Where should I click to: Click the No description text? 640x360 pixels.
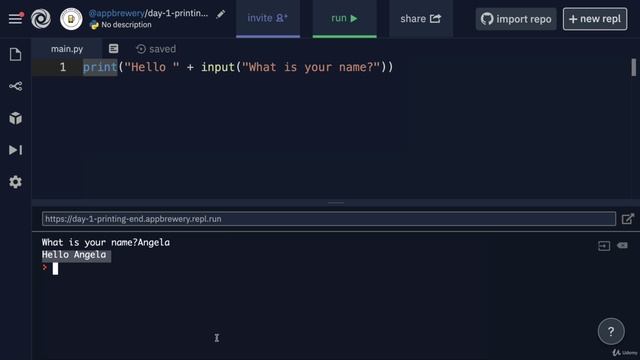[126, 25]
